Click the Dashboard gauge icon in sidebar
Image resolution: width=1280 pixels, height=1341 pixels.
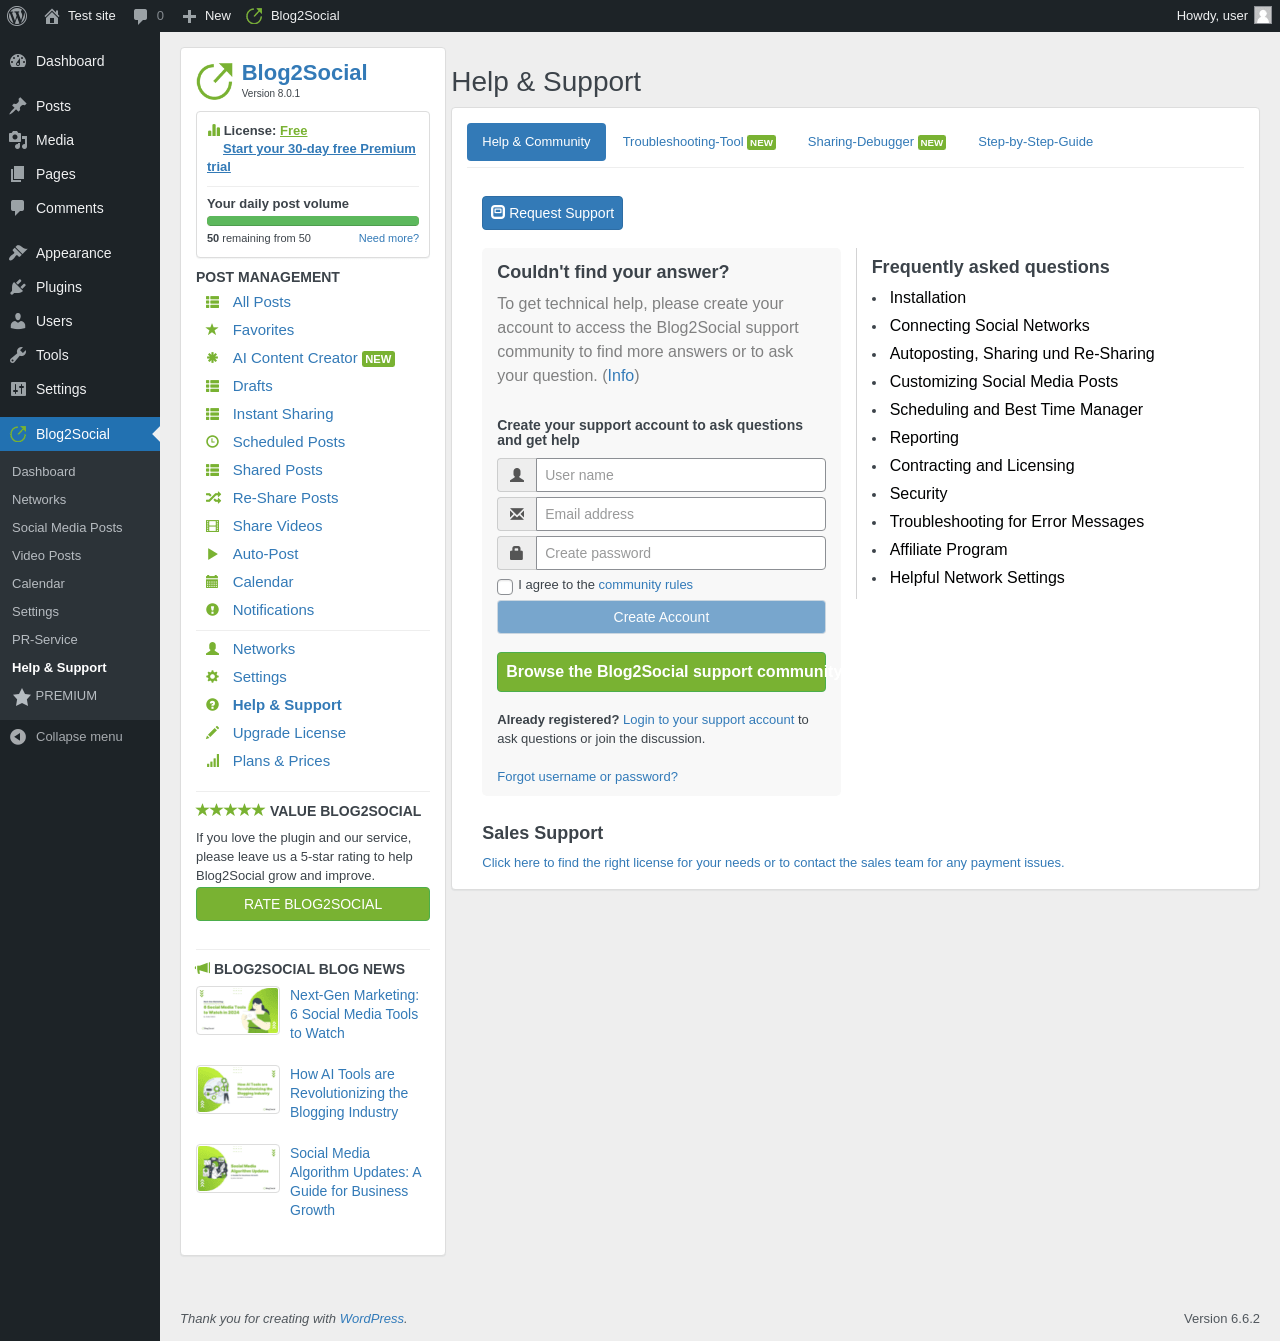pos(18,61)
